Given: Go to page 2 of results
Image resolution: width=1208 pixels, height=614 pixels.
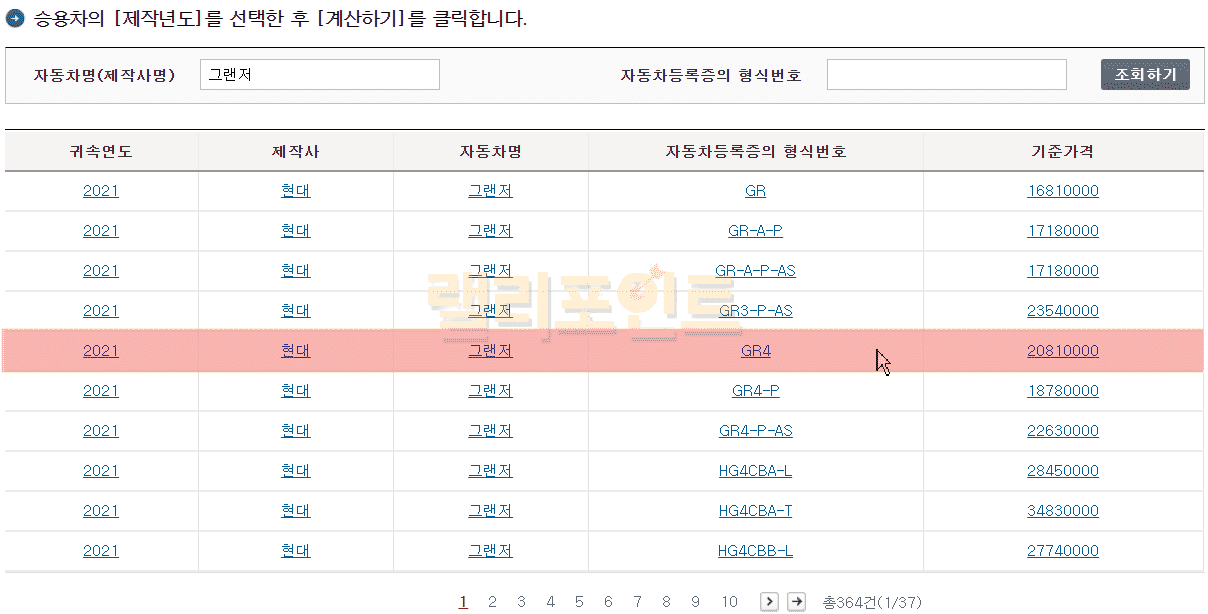Looking at the screenshot, I should (x=492, y=602).
